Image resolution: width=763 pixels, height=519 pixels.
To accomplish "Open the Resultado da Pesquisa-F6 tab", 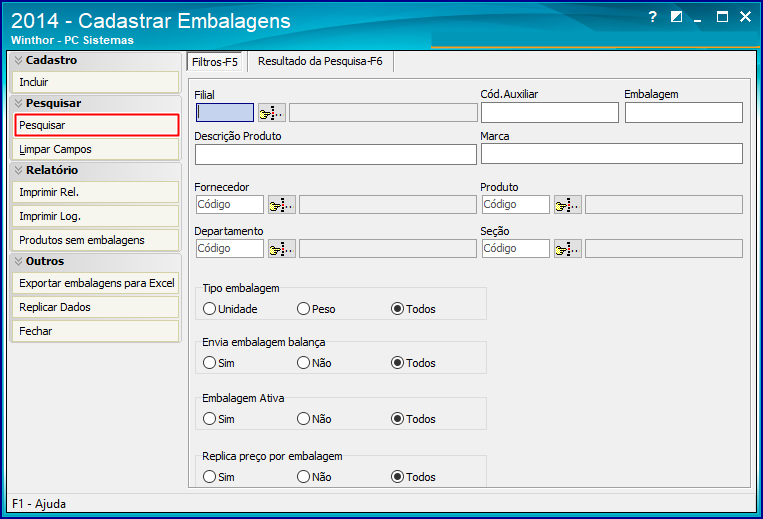I will tap(320, 61).
